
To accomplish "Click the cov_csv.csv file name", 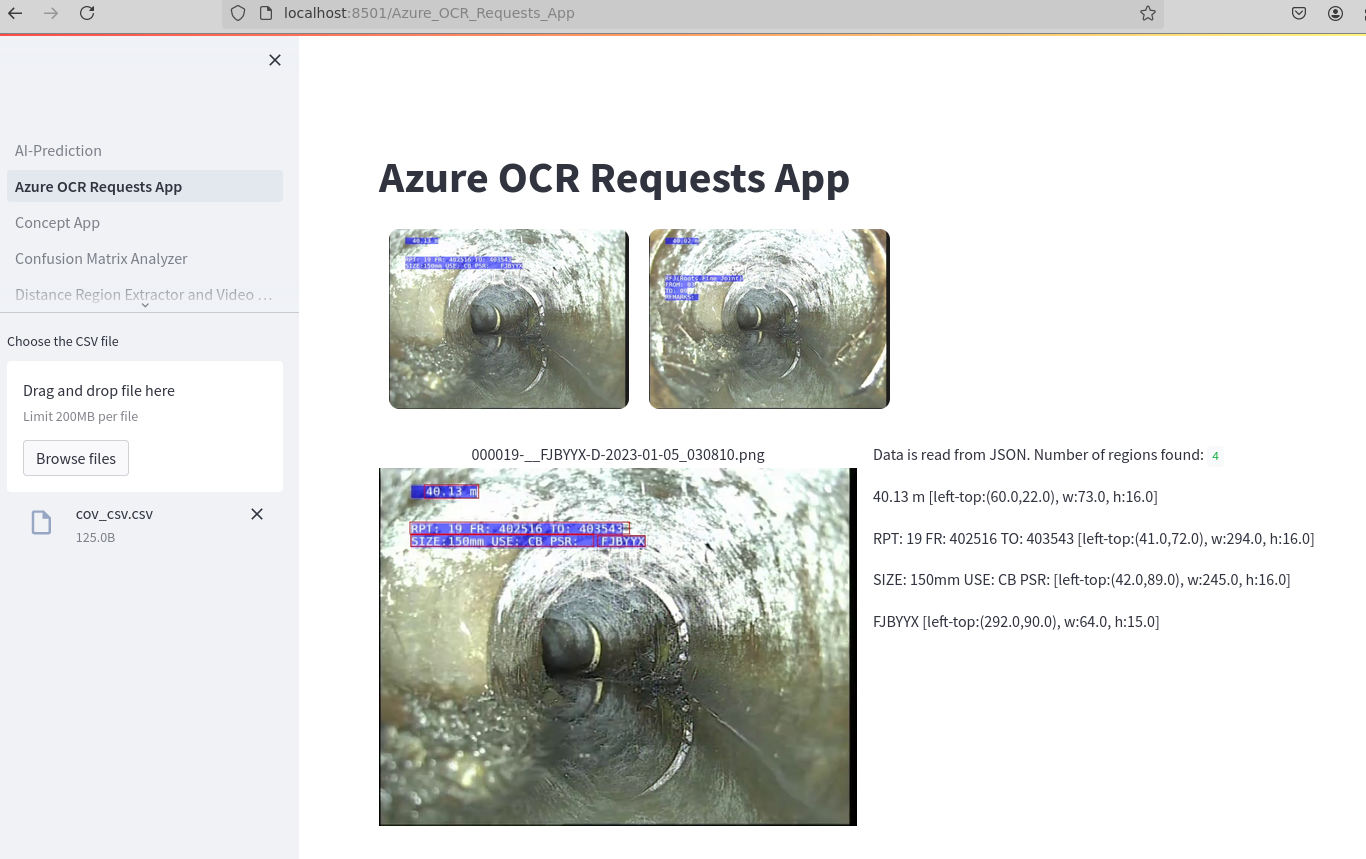I will [x=114, y=514].
